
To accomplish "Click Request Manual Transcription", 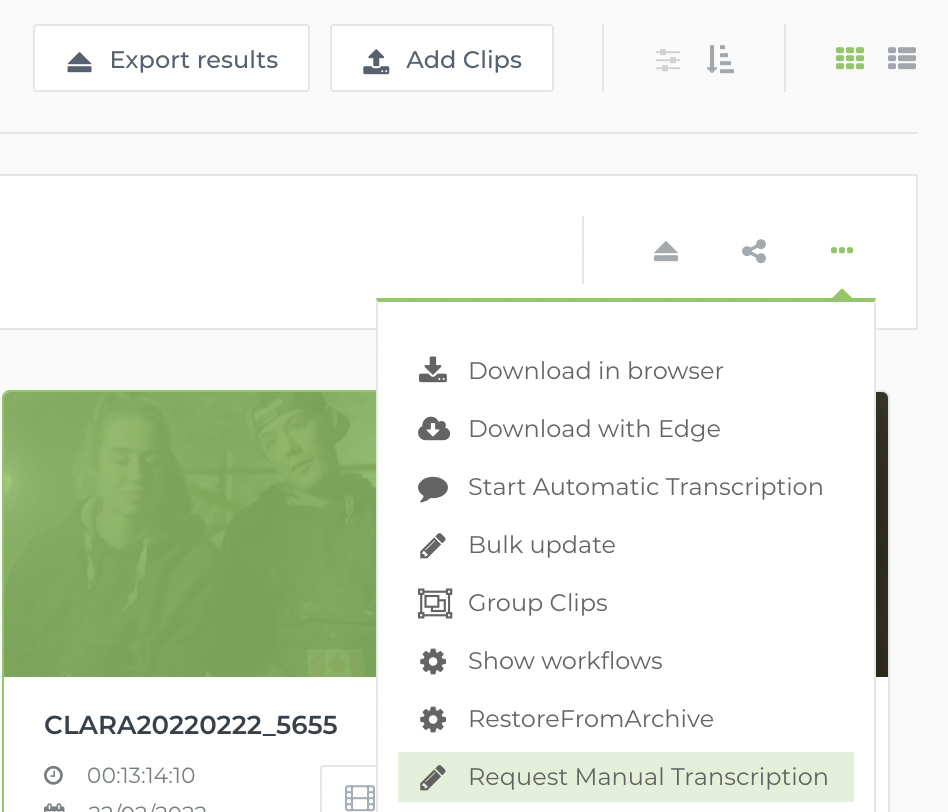I will click(647, 777).
